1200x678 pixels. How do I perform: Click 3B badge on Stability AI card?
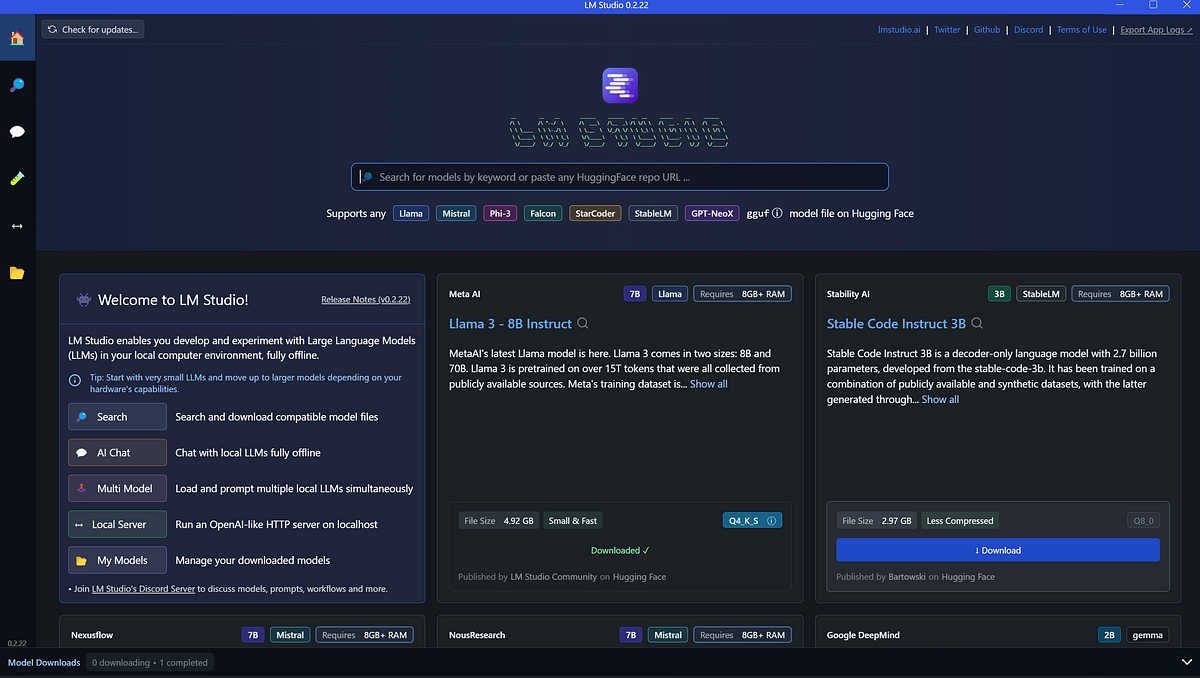click(x=999, y=294)
